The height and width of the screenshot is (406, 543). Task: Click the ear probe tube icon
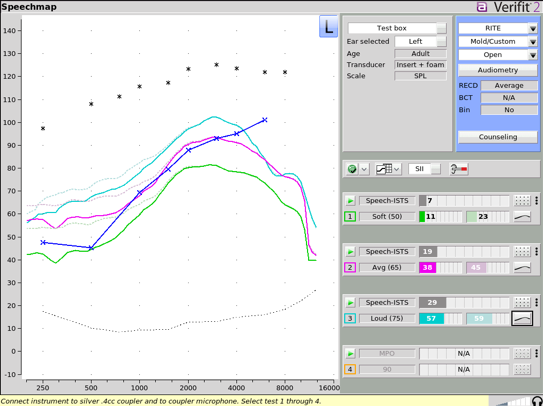tap(459, 169)
